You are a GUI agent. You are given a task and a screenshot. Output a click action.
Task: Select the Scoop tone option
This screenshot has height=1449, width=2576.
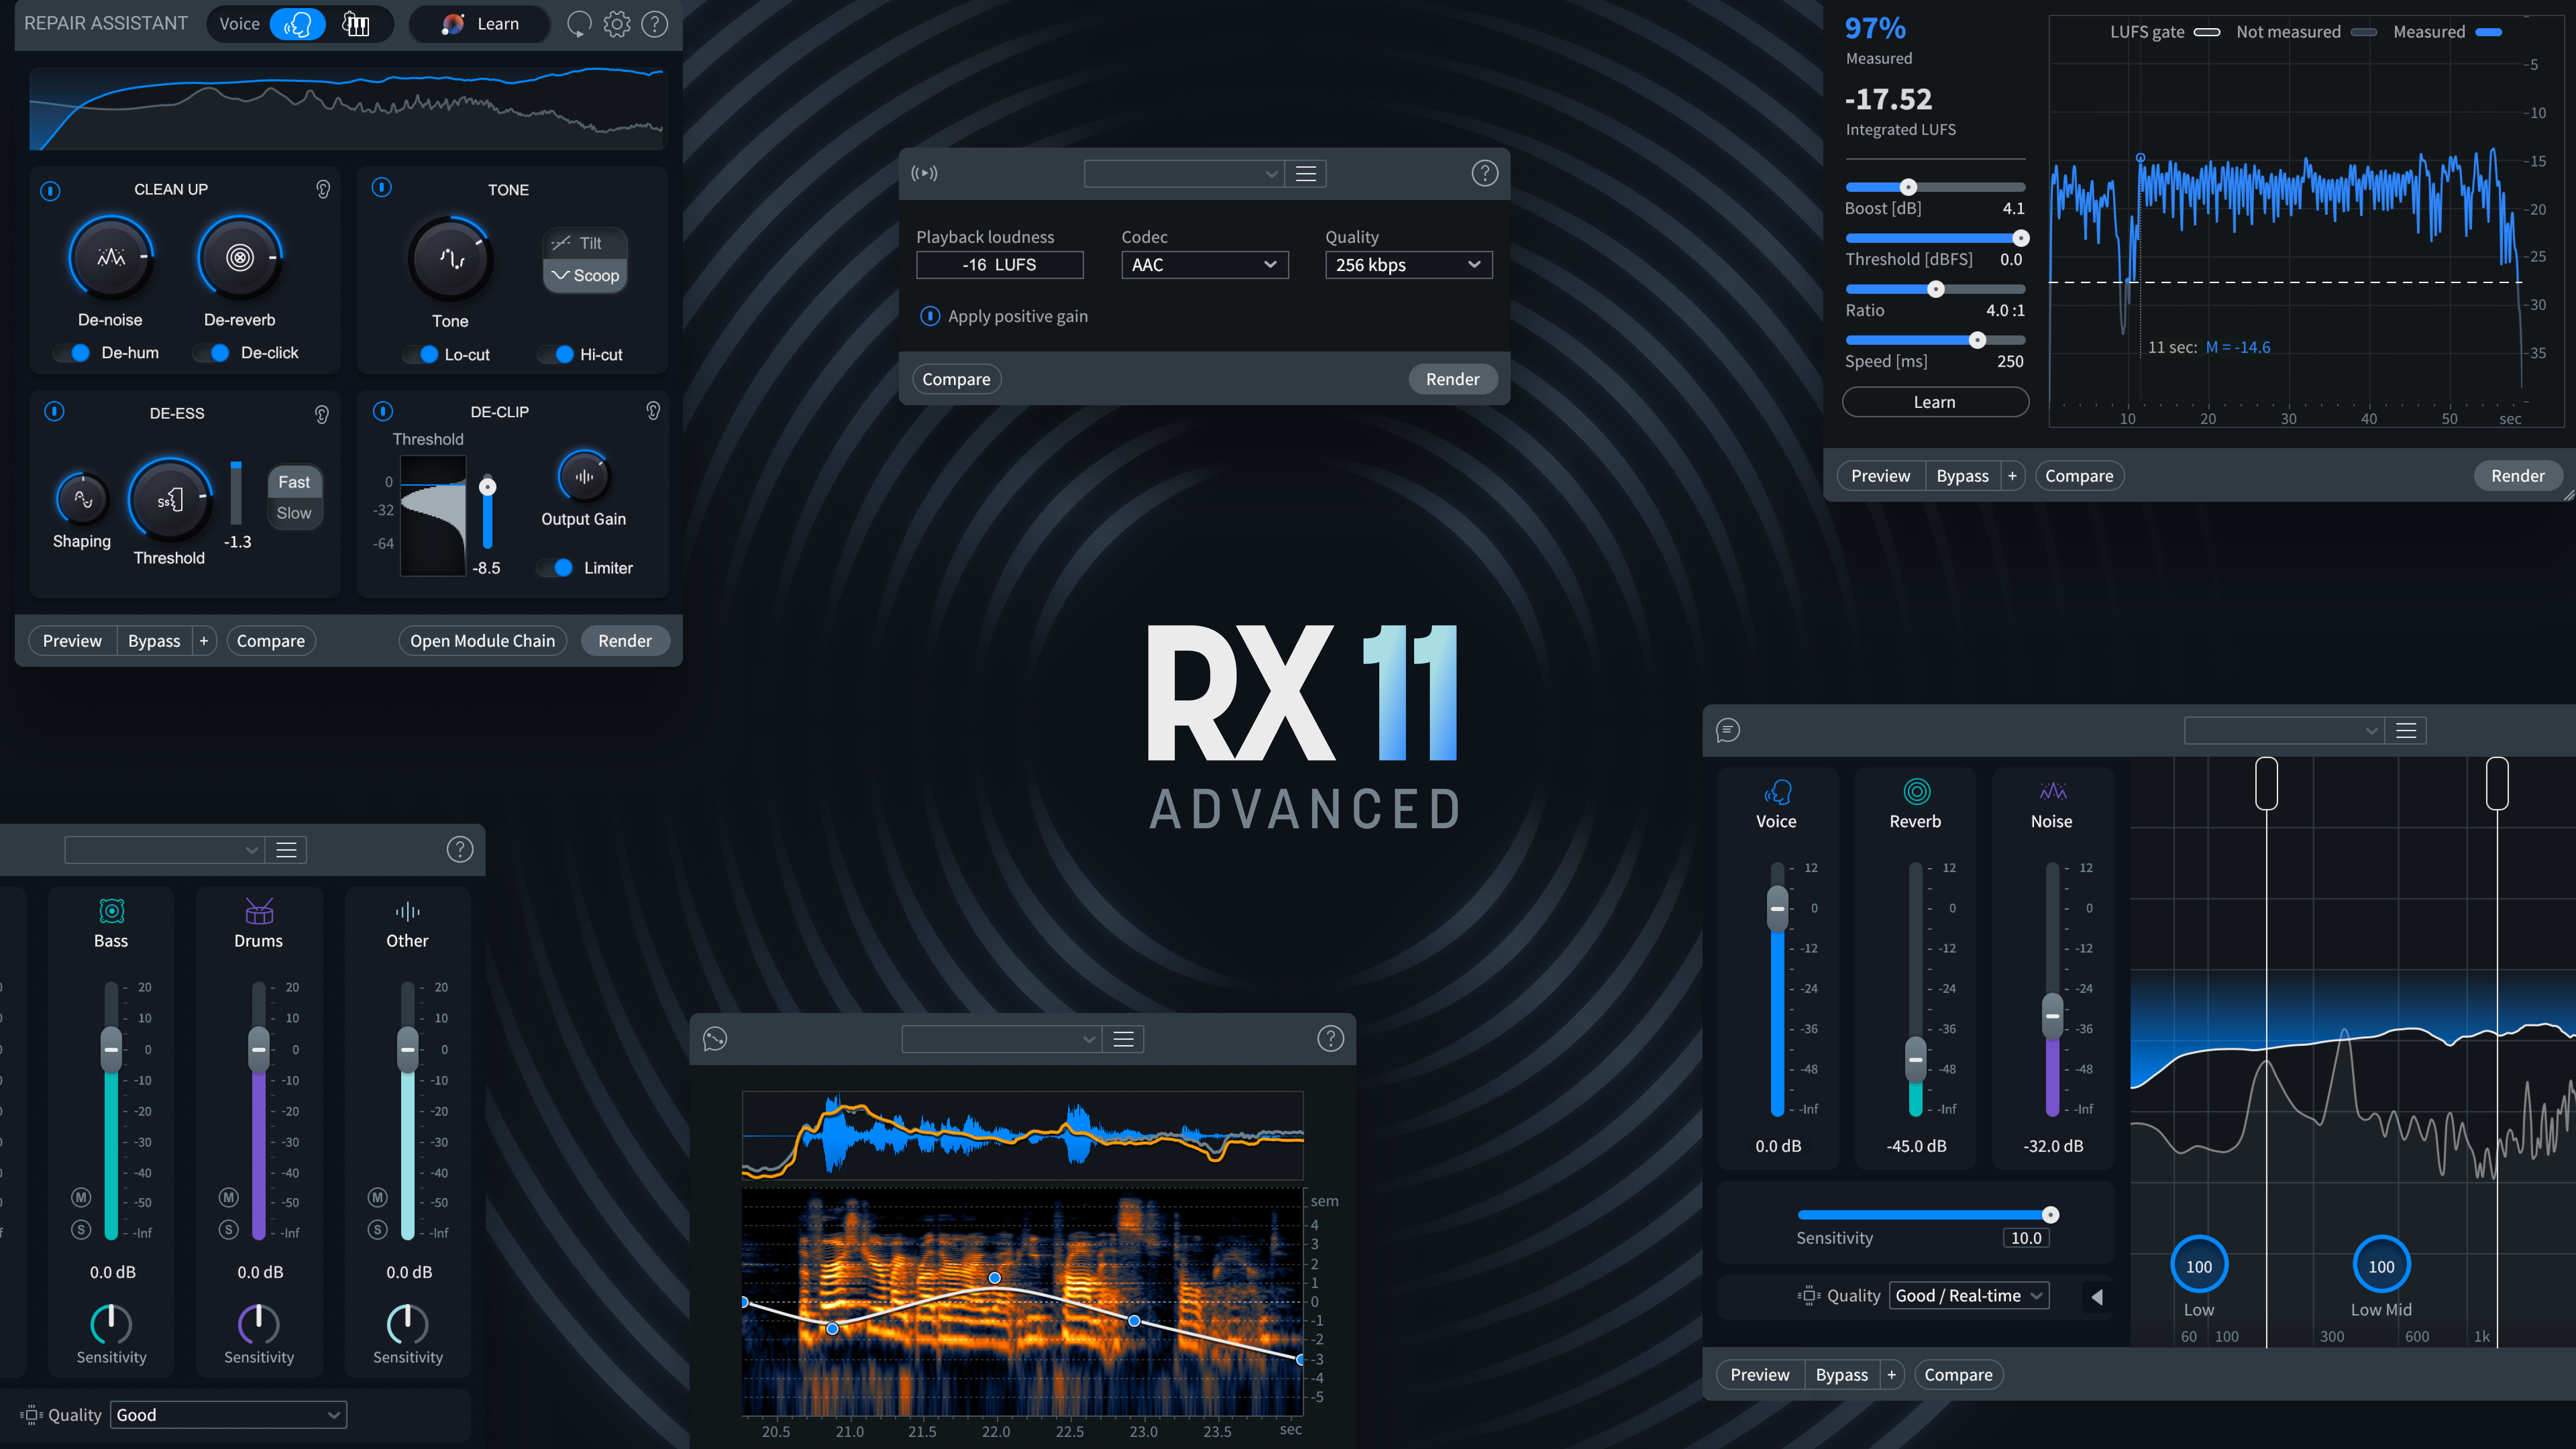pos(586,276)
